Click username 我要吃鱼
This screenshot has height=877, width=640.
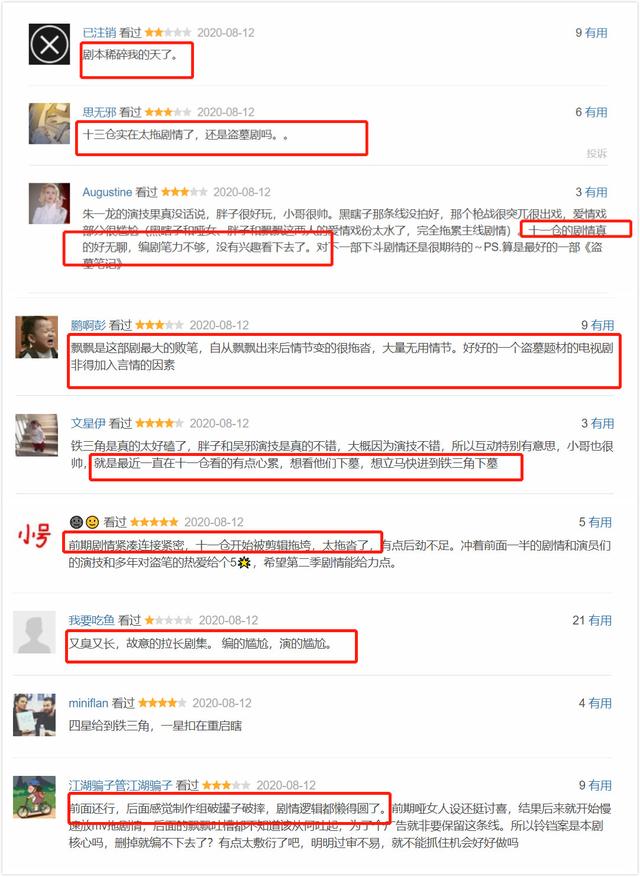[92, 620]
